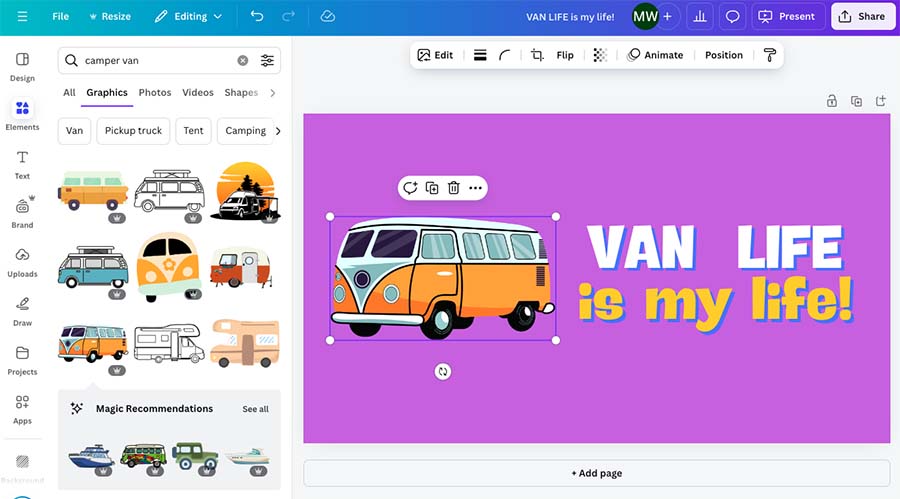Switch to the Videos tab
The height and width of the screenshot is (499, 900).
point(198,92)
